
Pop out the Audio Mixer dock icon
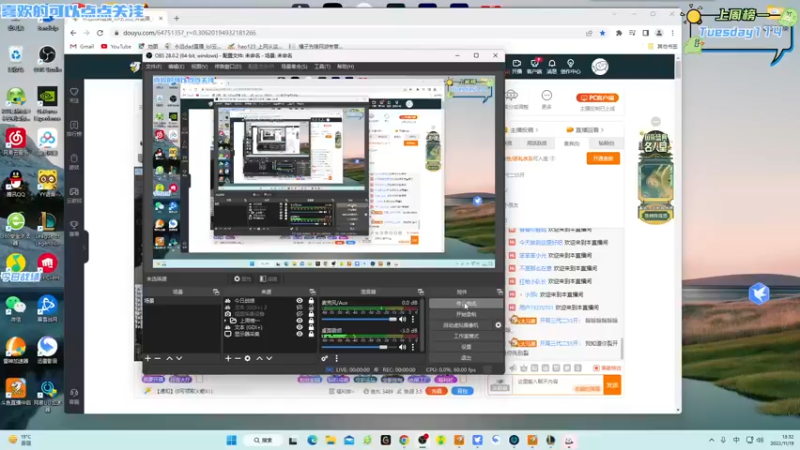click(420, 292)
